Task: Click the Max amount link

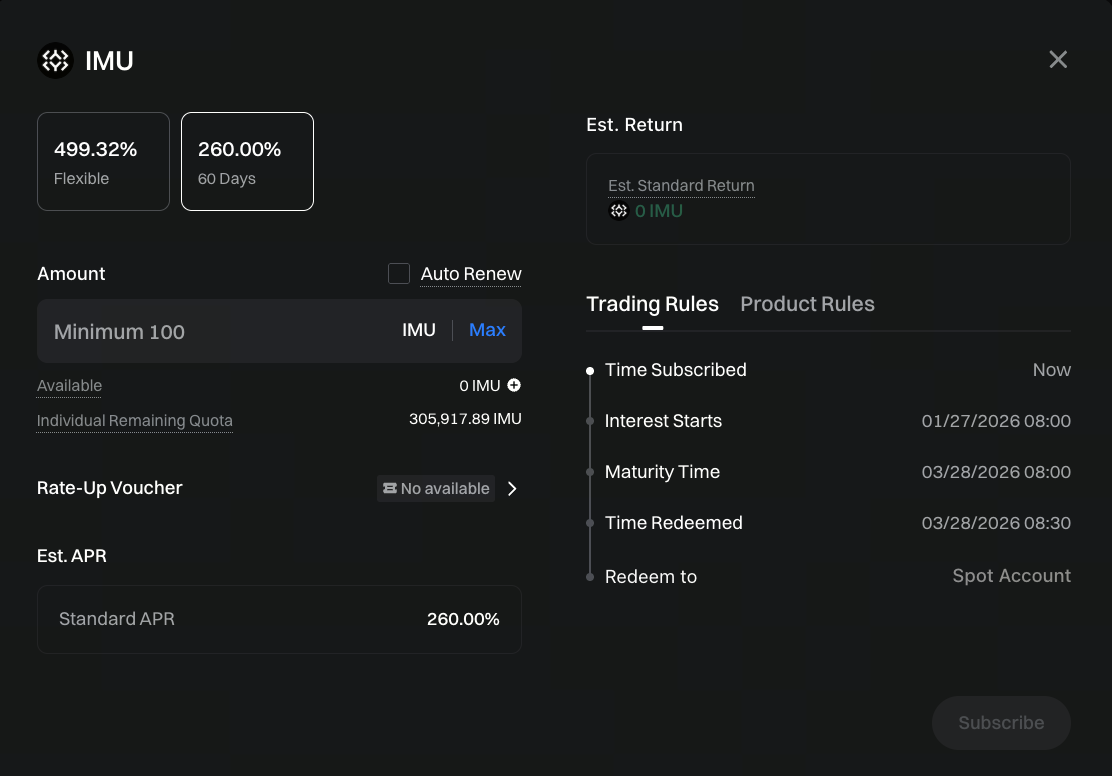Action: coord(487,330)
